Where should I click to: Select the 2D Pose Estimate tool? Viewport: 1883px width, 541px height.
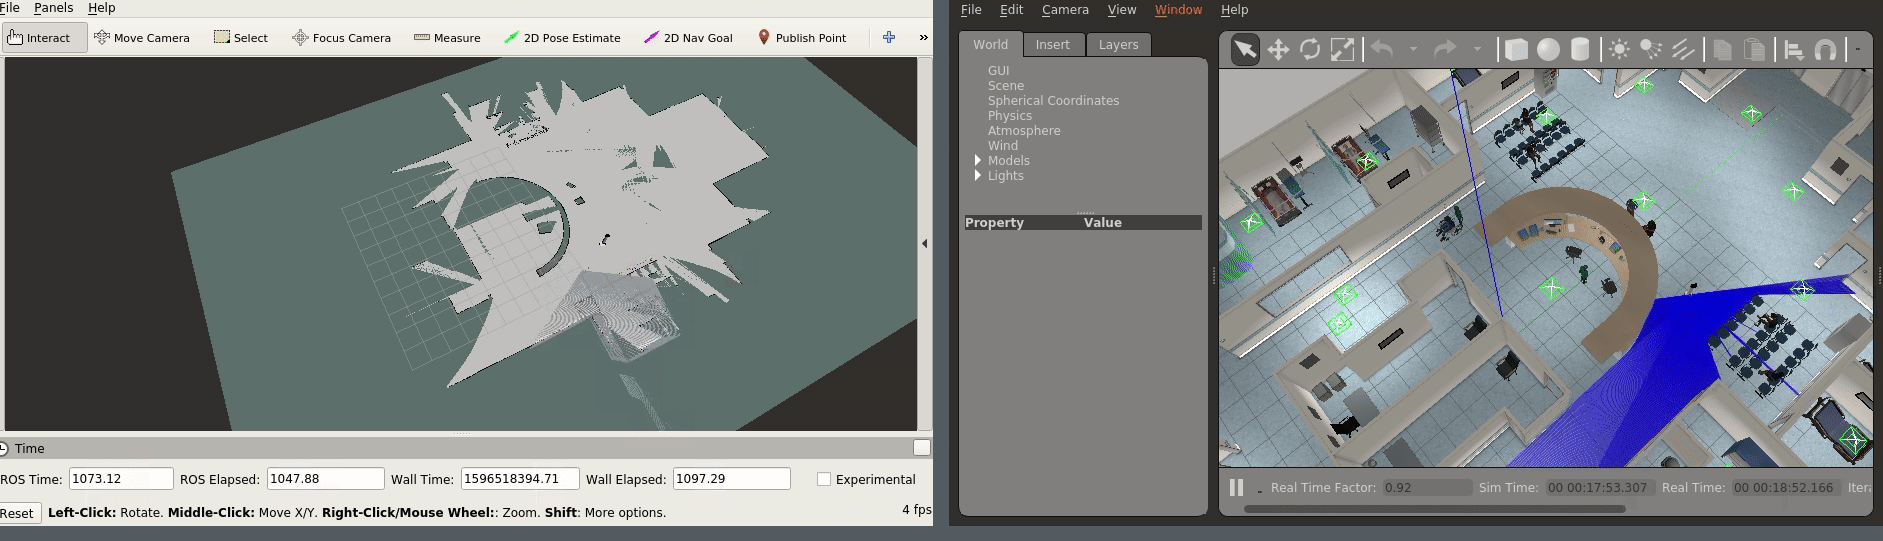(561, 38)
